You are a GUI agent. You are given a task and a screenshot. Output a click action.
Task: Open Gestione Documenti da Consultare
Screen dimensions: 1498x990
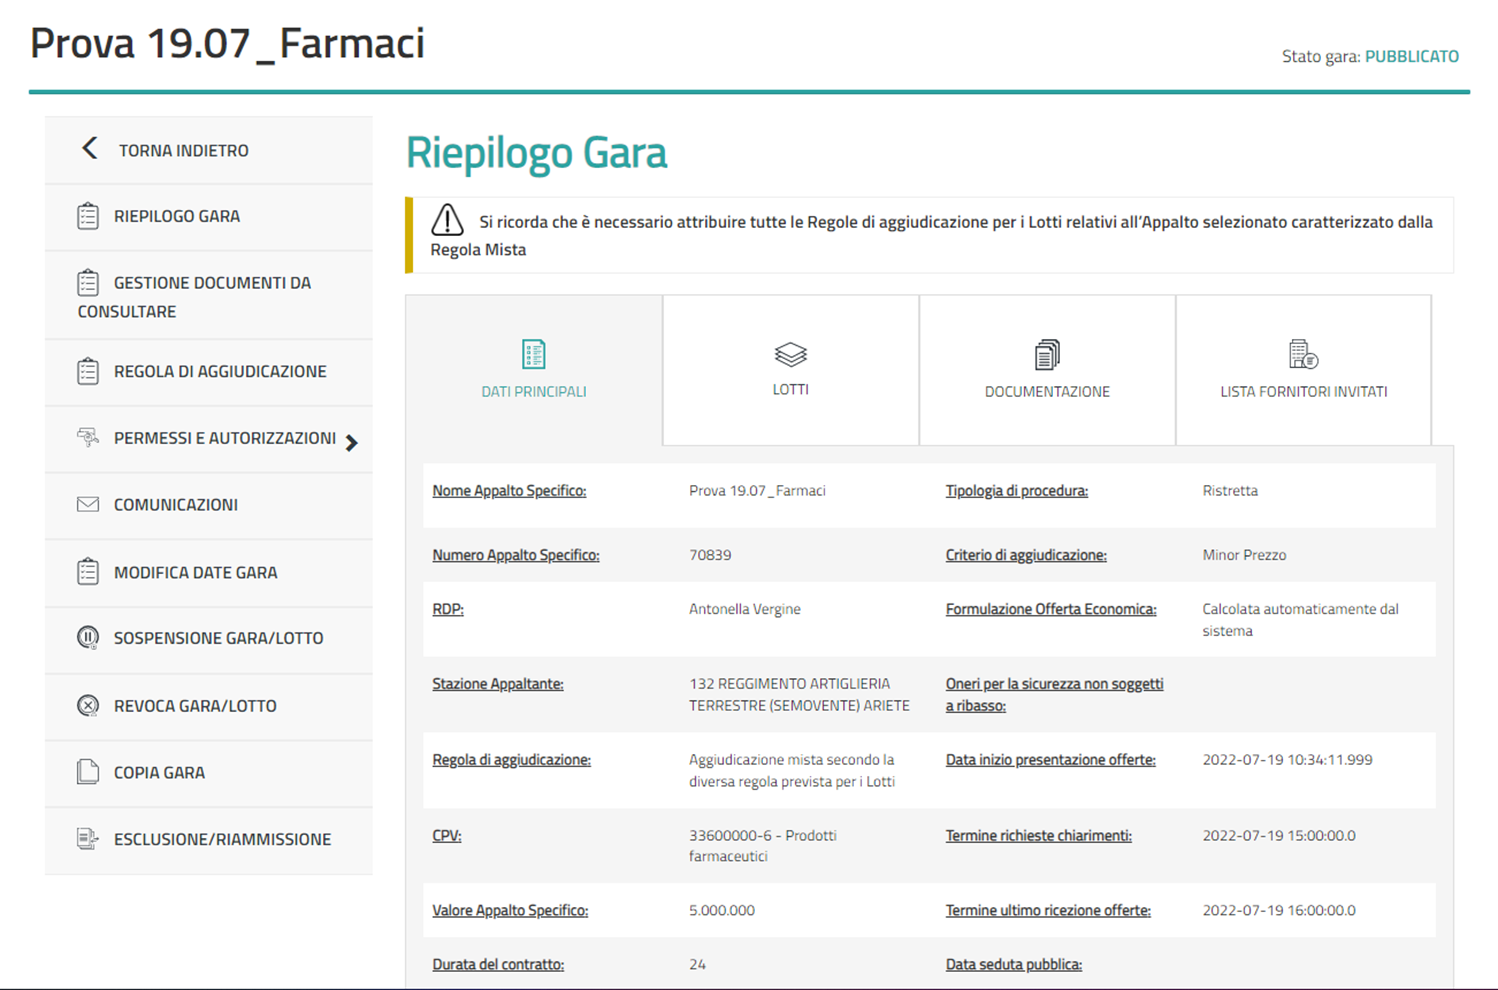click(212, 283)
